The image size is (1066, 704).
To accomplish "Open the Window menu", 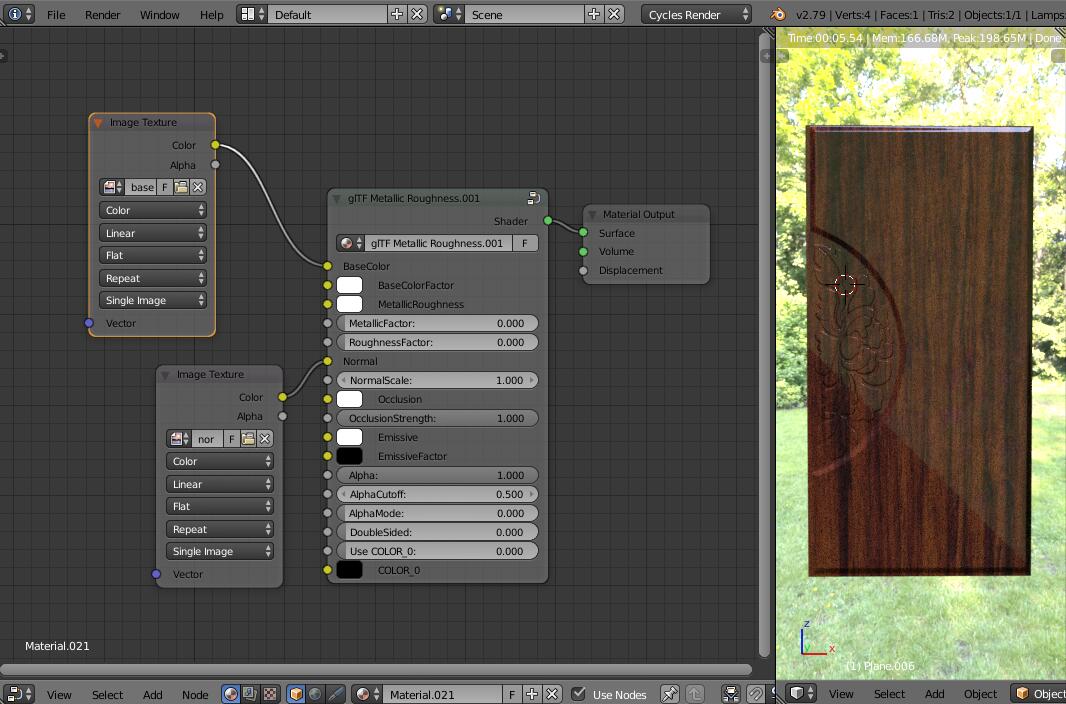I will (160, 14).
